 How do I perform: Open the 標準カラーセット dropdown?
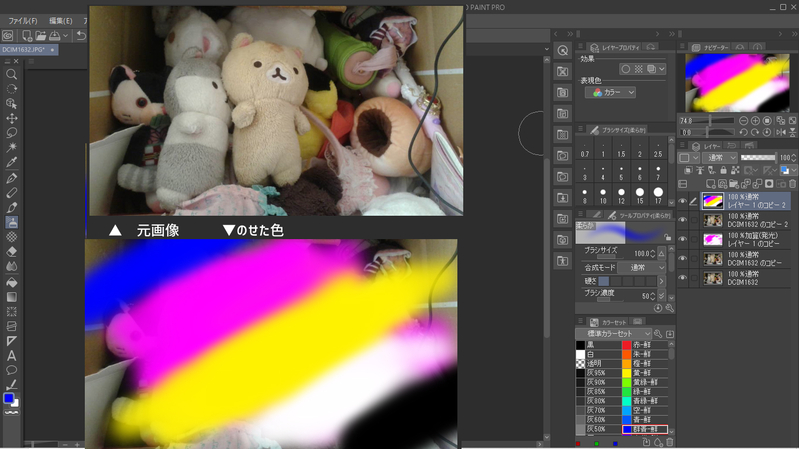[x=614, y=334]
